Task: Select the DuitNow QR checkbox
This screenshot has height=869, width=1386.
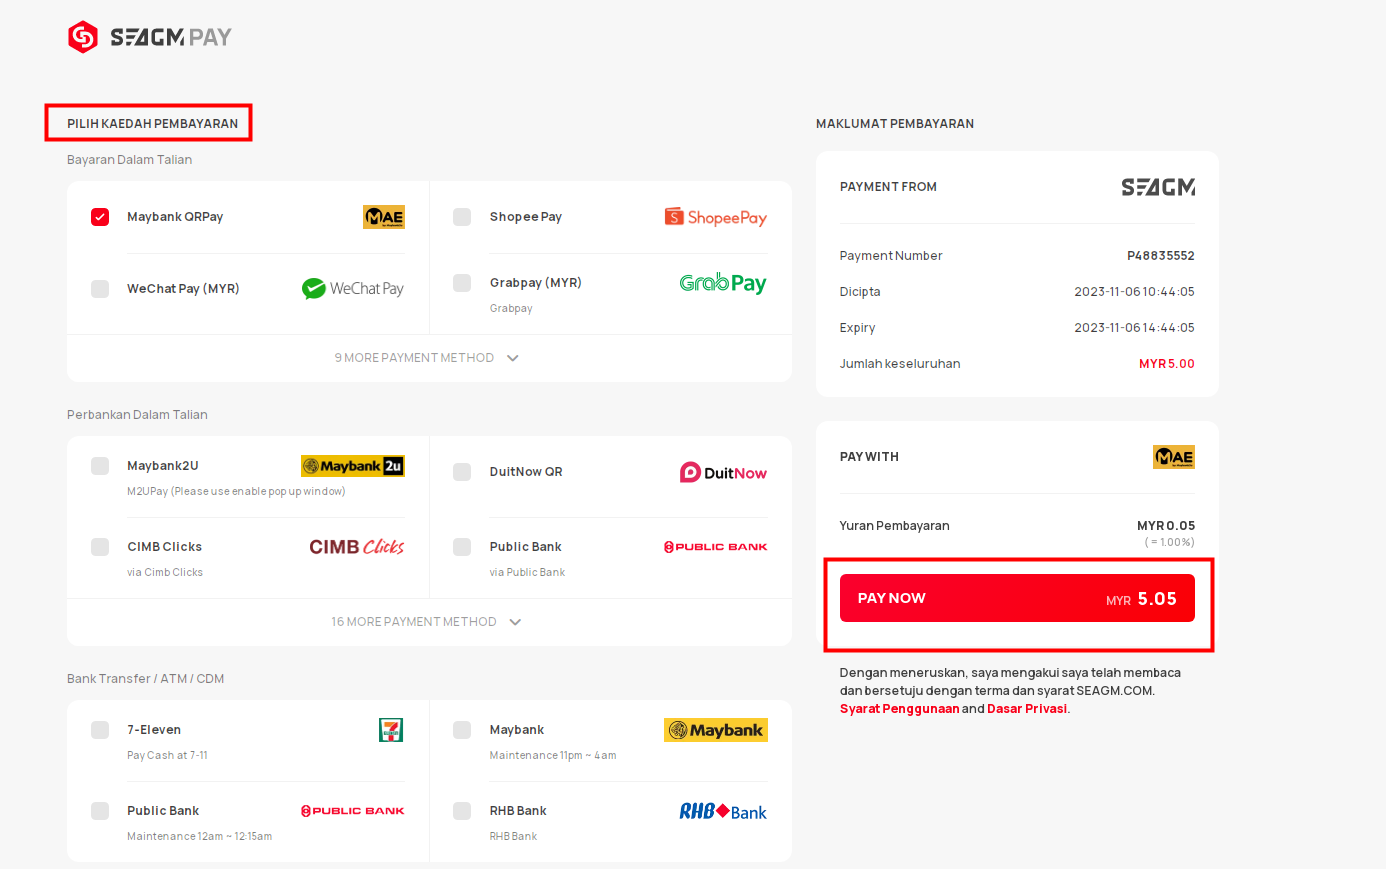Action: (x=462, y=472)
